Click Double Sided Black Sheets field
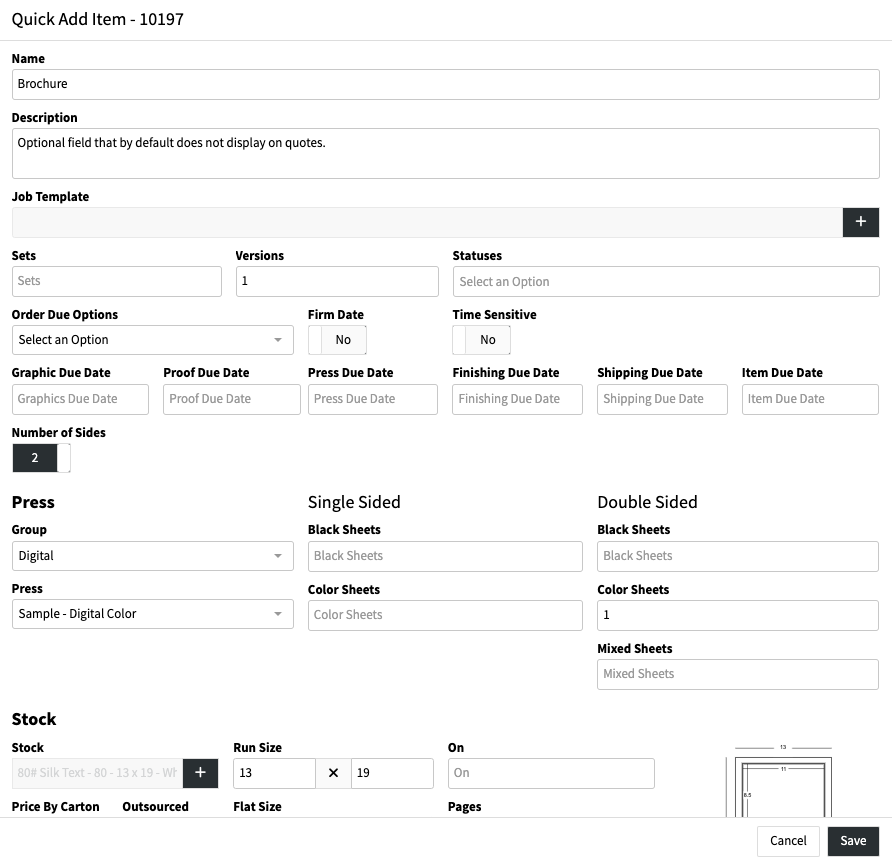Viewport: 892px width, 862px height. point(738,556)
